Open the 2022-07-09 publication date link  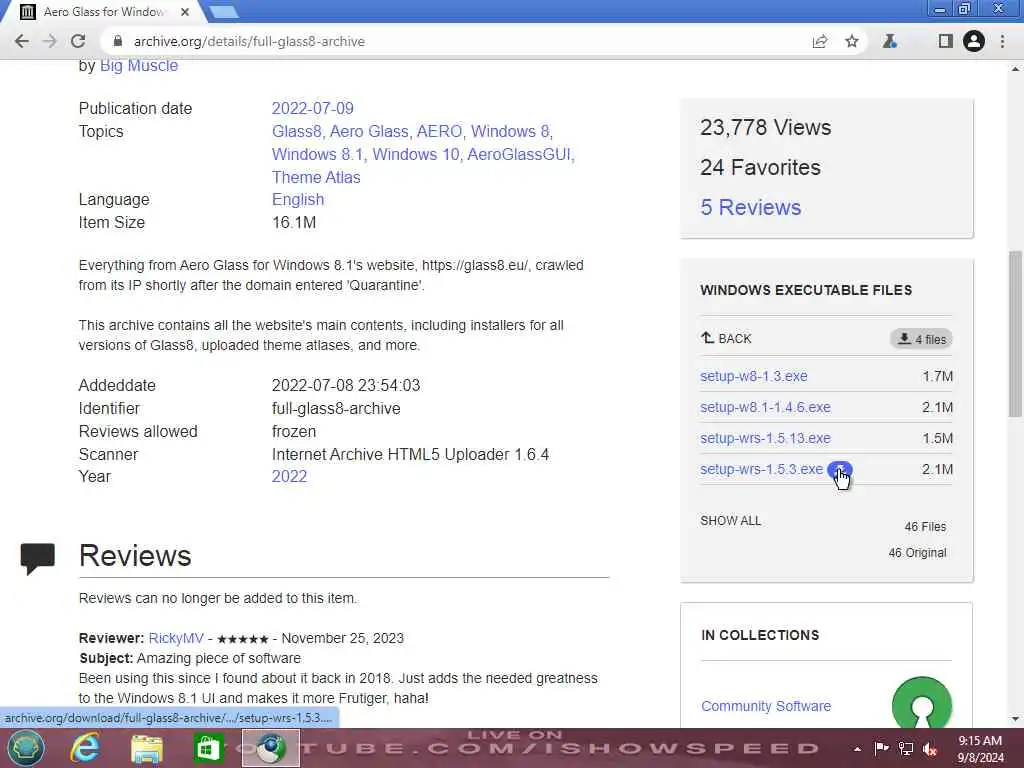313,108
